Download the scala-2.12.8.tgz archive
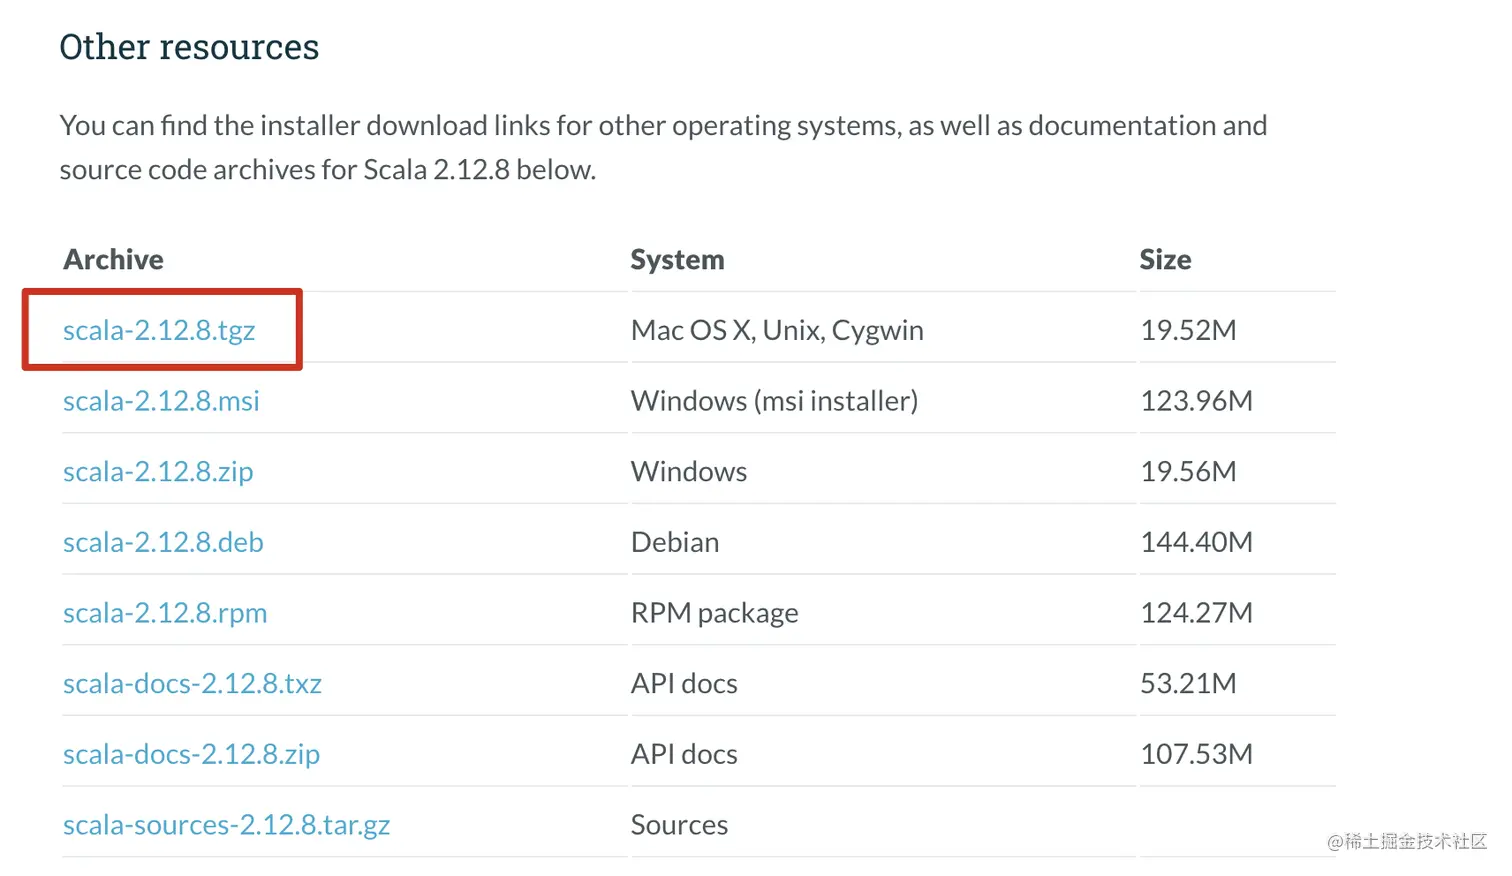 [159, 331]
